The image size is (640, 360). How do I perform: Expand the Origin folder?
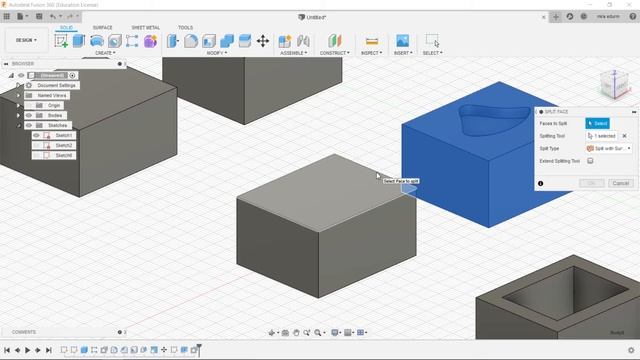18,105
